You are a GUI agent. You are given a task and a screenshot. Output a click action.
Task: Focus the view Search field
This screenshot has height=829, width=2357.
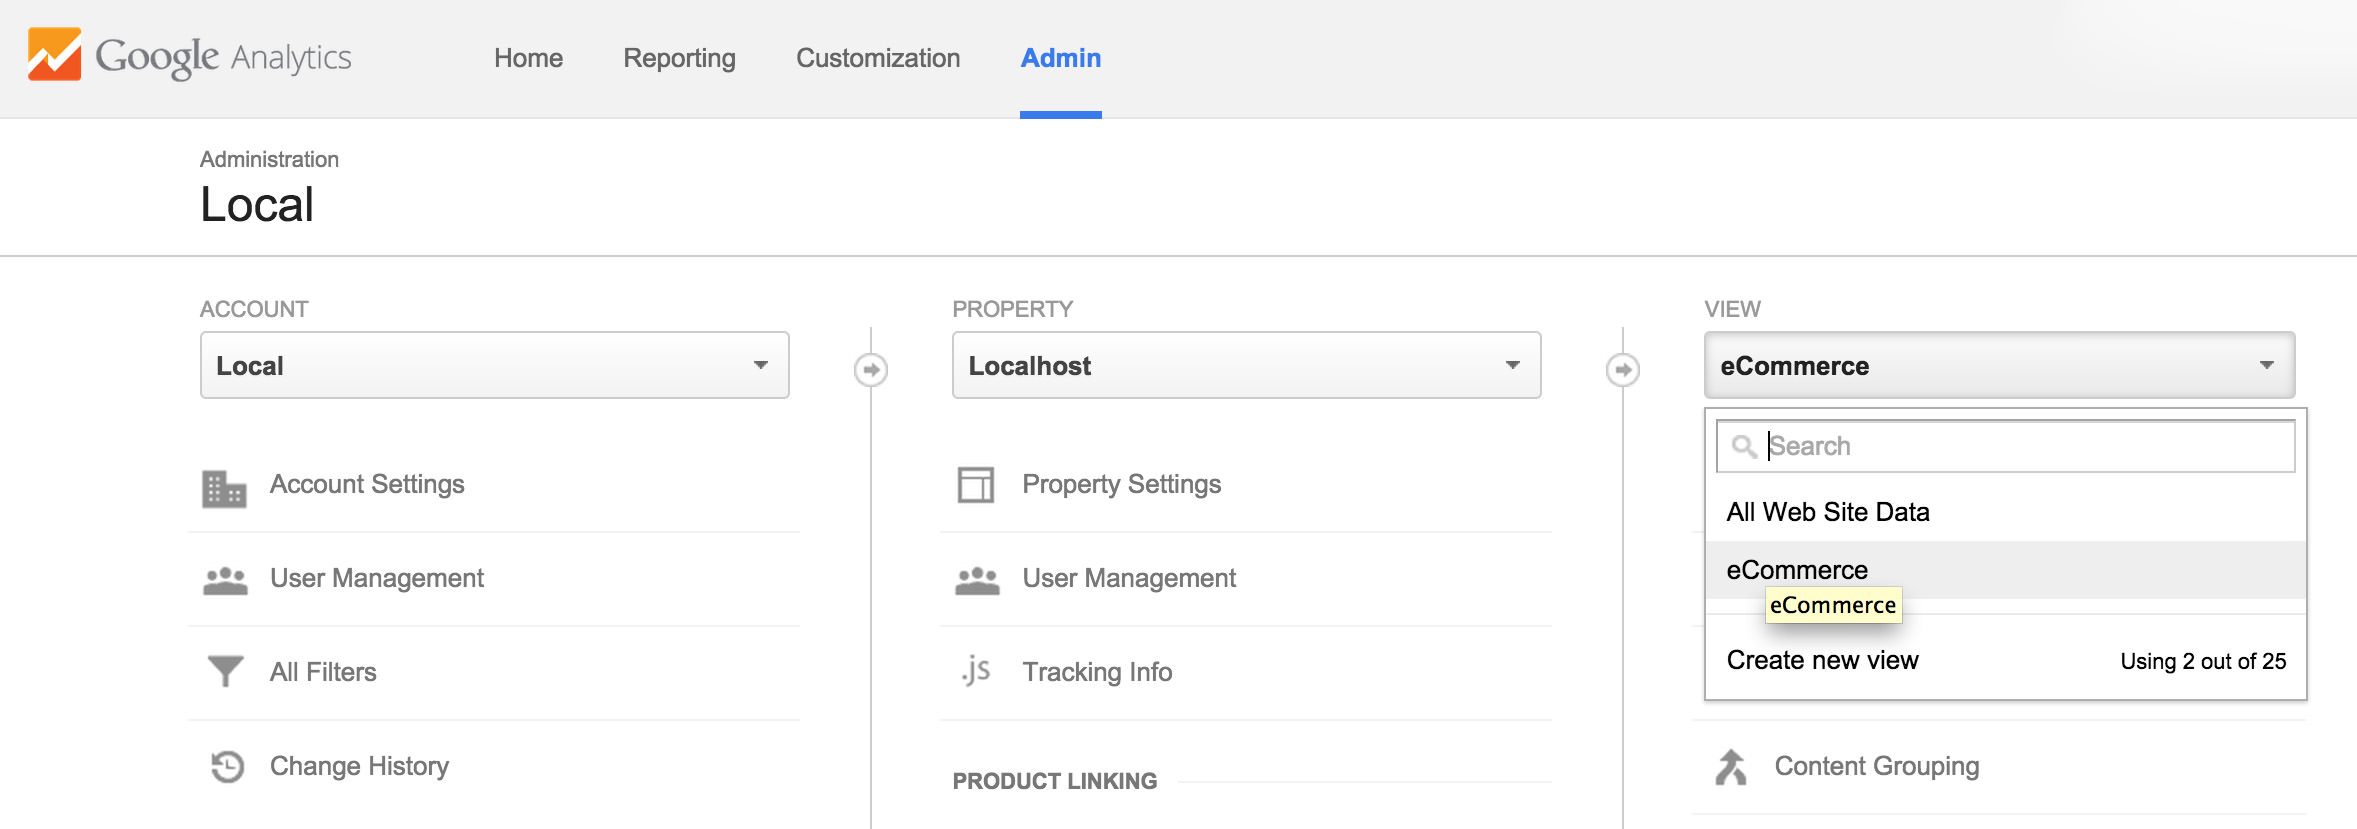[x=2005, y=446]
